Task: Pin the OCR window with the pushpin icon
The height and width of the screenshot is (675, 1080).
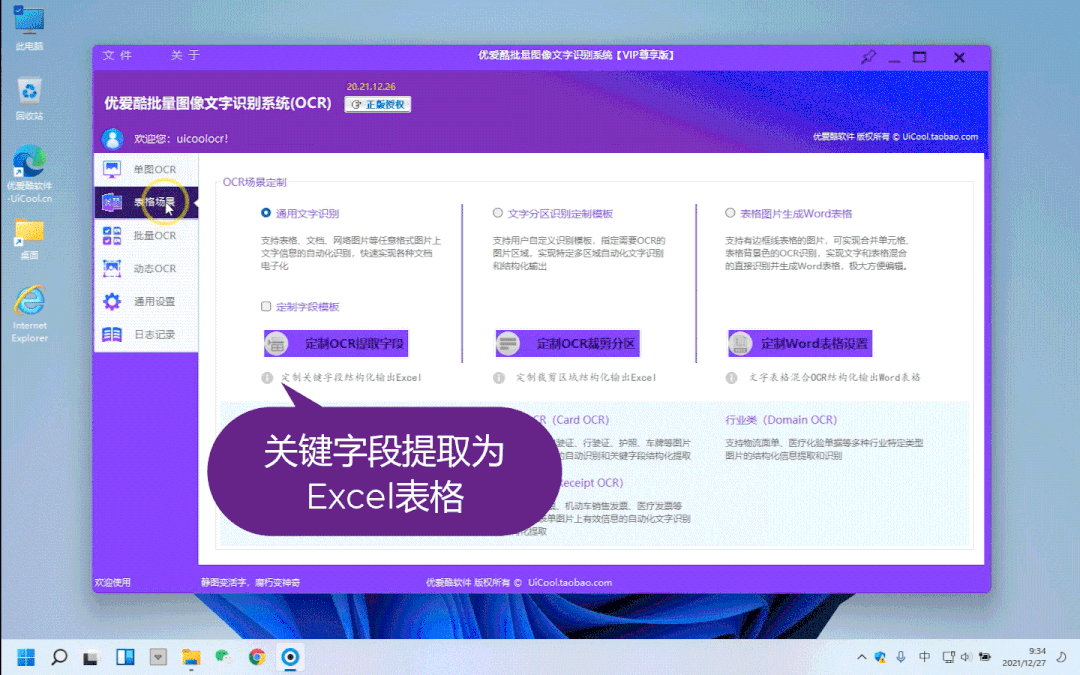Action: tap(869, 57)
